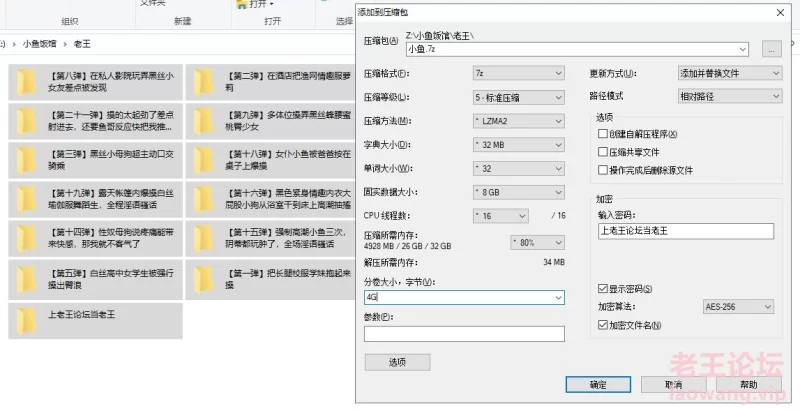Enable 操作完成后删除源文件 option
The height and width of the screenshot is (411, 800).
click(602, 170)
